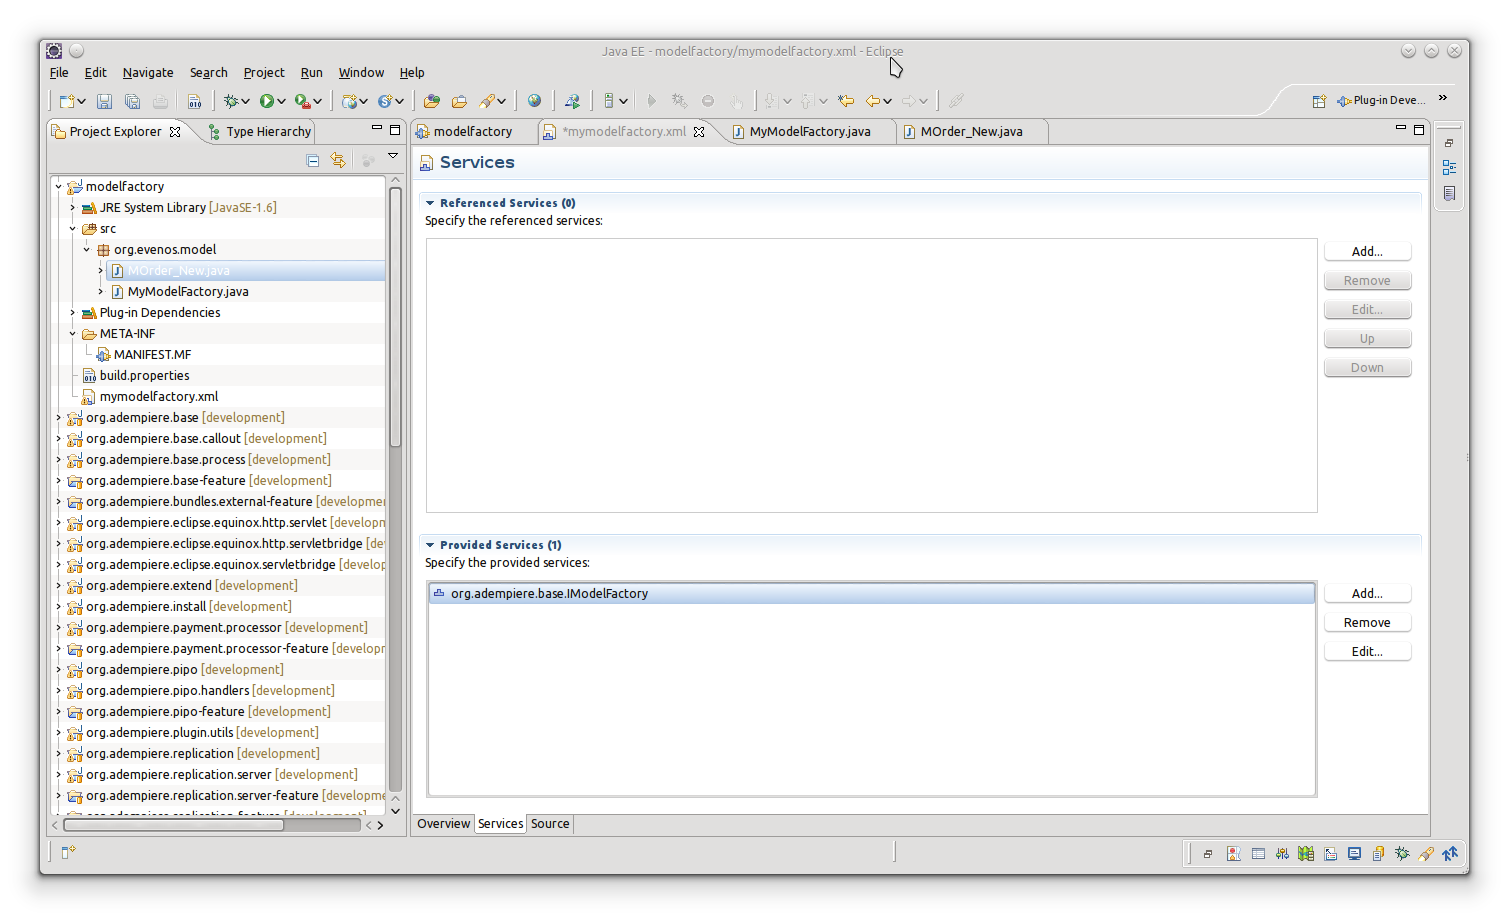Click the web browser globe icon

[535, 101]
